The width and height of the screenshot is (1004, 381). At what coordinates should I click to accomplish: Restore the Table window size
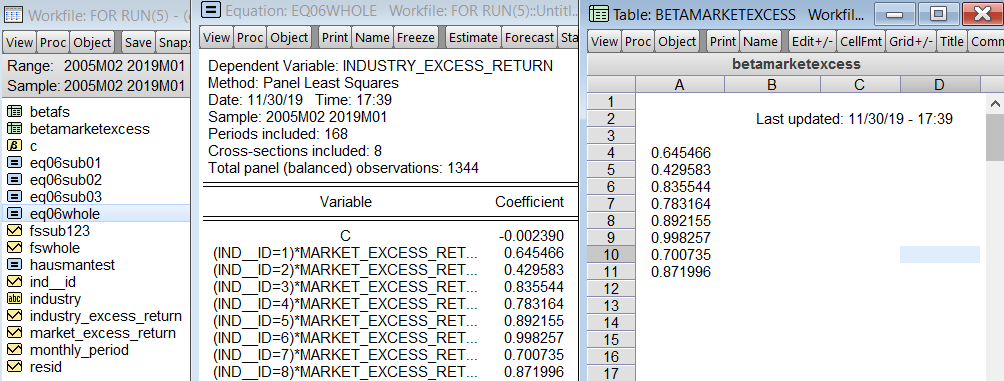pos(938,14)
